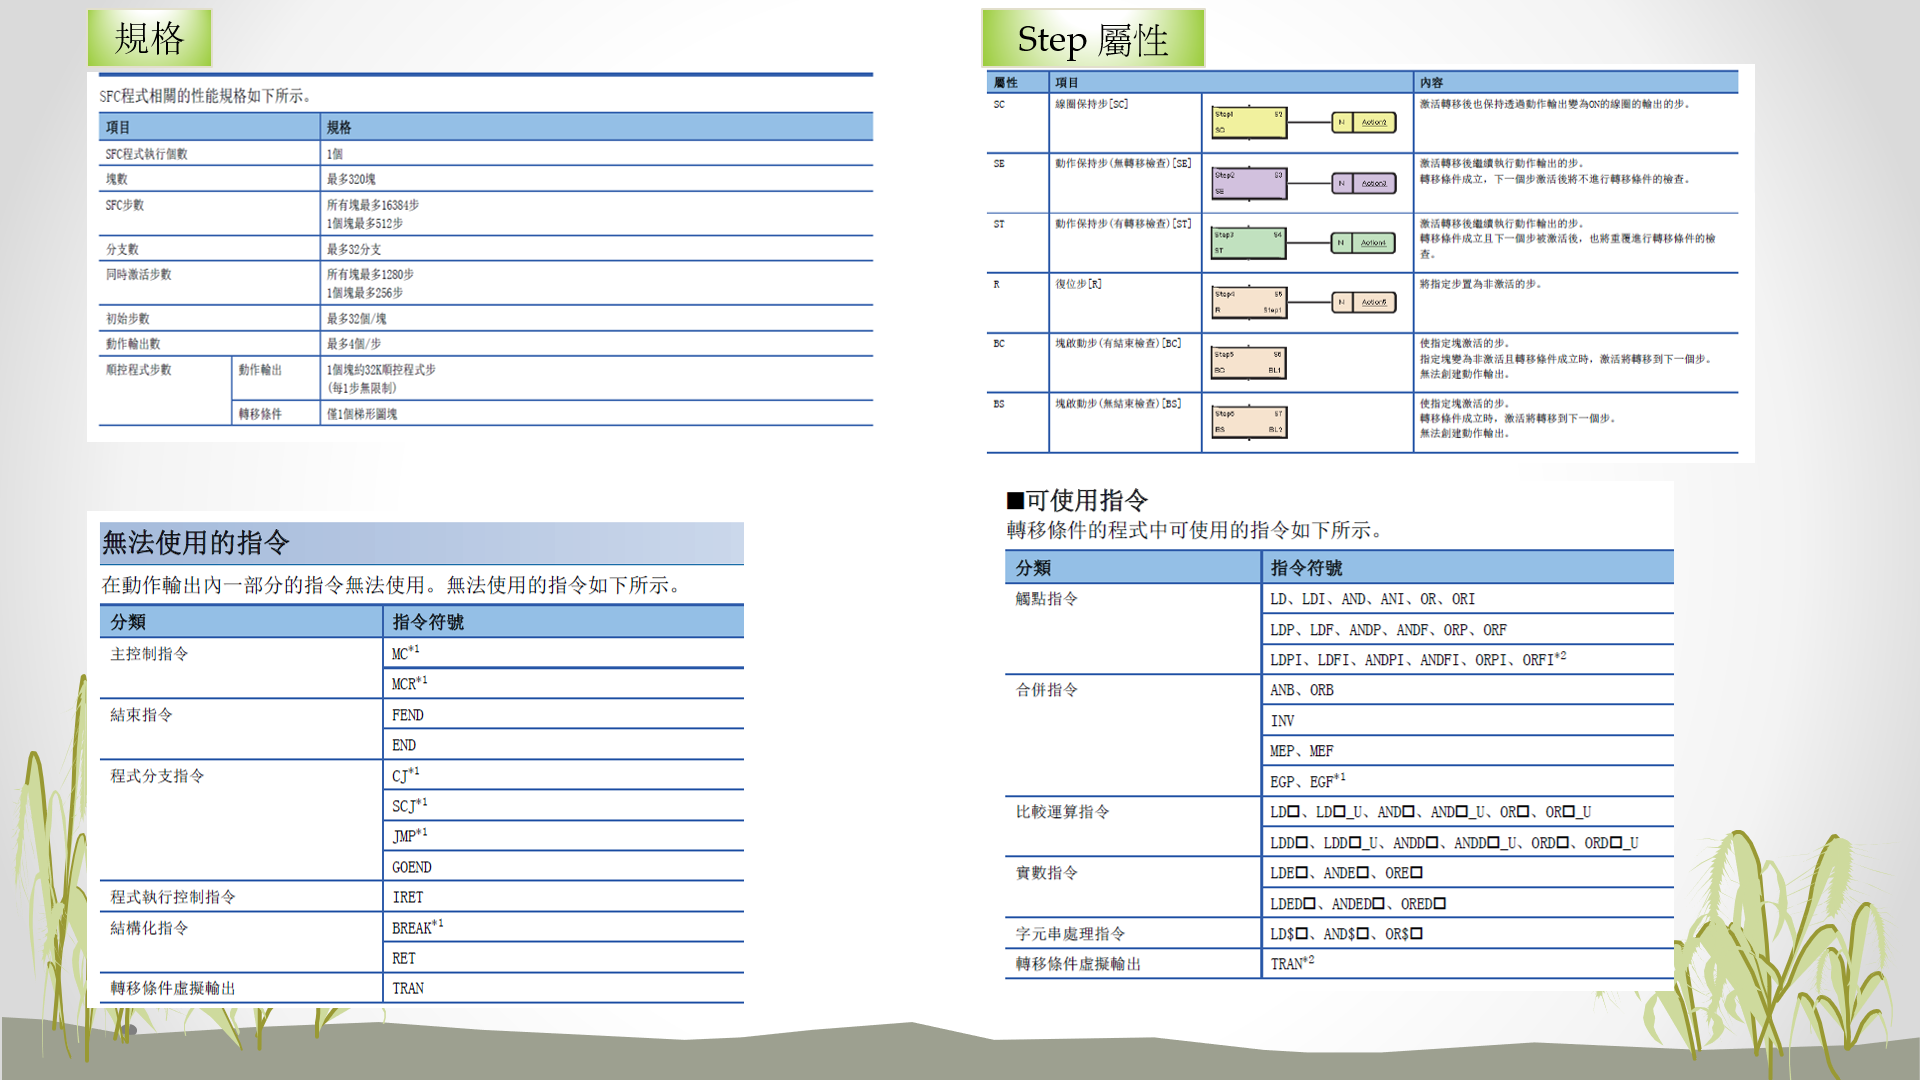Click the 內容 column header
Image resolution: width=1920 pixels, height=1080 pixels.
point(1432,83)
